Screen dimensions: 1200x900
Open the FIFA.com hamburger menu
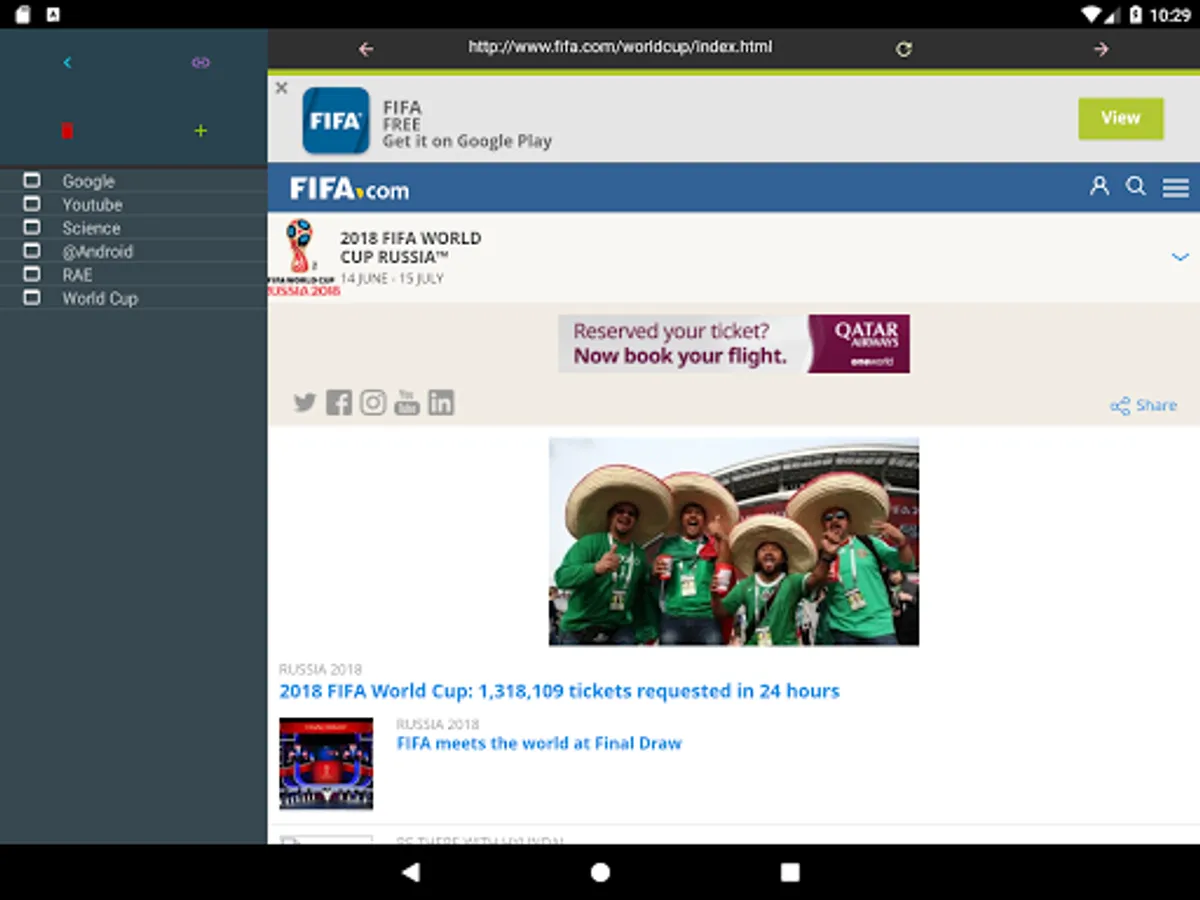(1176, 187)
